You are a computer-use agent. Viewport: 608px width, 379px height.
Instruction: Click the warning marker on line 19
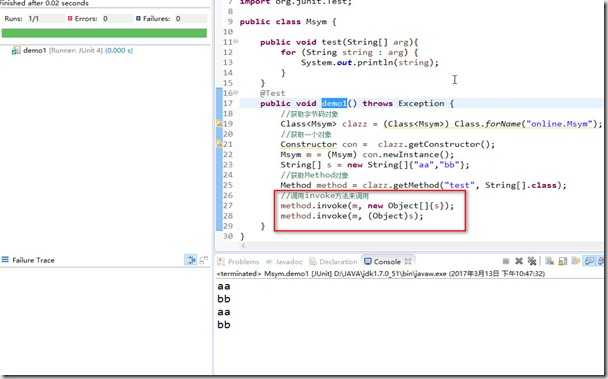(x=219, y=124)
